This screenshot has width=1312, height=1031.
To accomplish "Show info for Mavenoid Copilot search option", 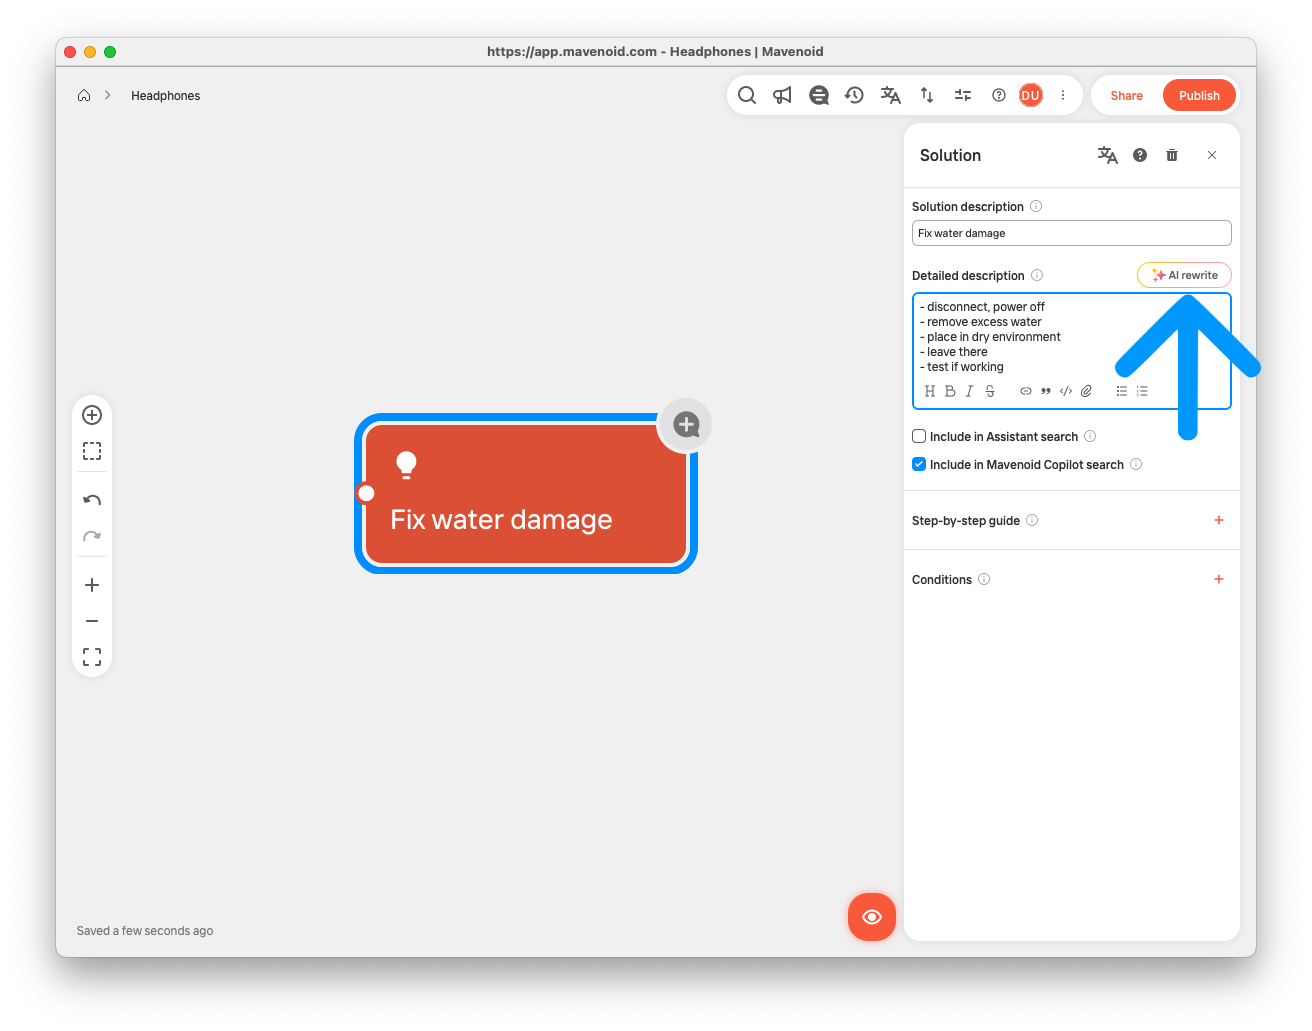I will (x=1136, y=464).
